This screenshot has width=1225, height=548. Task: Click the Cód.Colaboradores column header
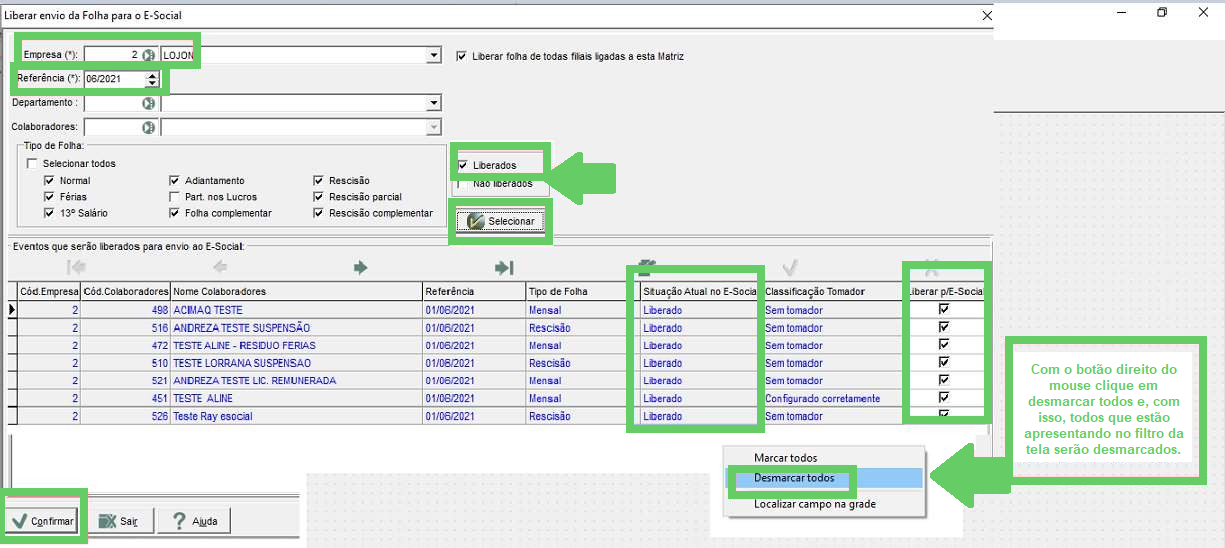pos(126,291)
